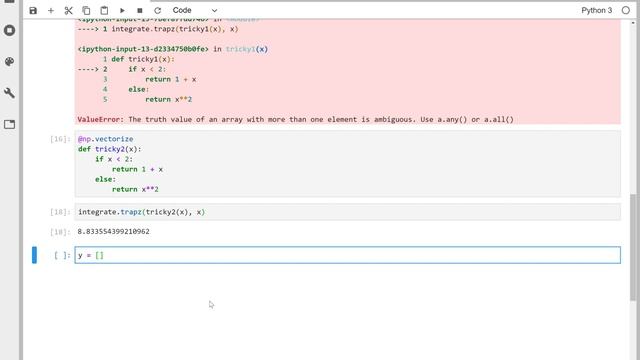Viewport: 640px width, 360px height.
Task: Select the ValueError message text
Action: pos(296,120)
